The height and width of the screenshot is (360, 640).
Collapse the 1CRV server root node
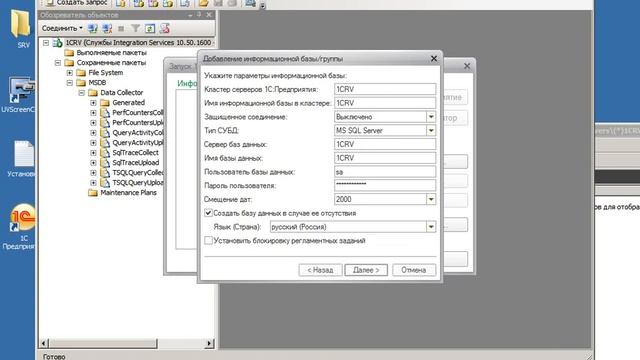pos(46,42)
